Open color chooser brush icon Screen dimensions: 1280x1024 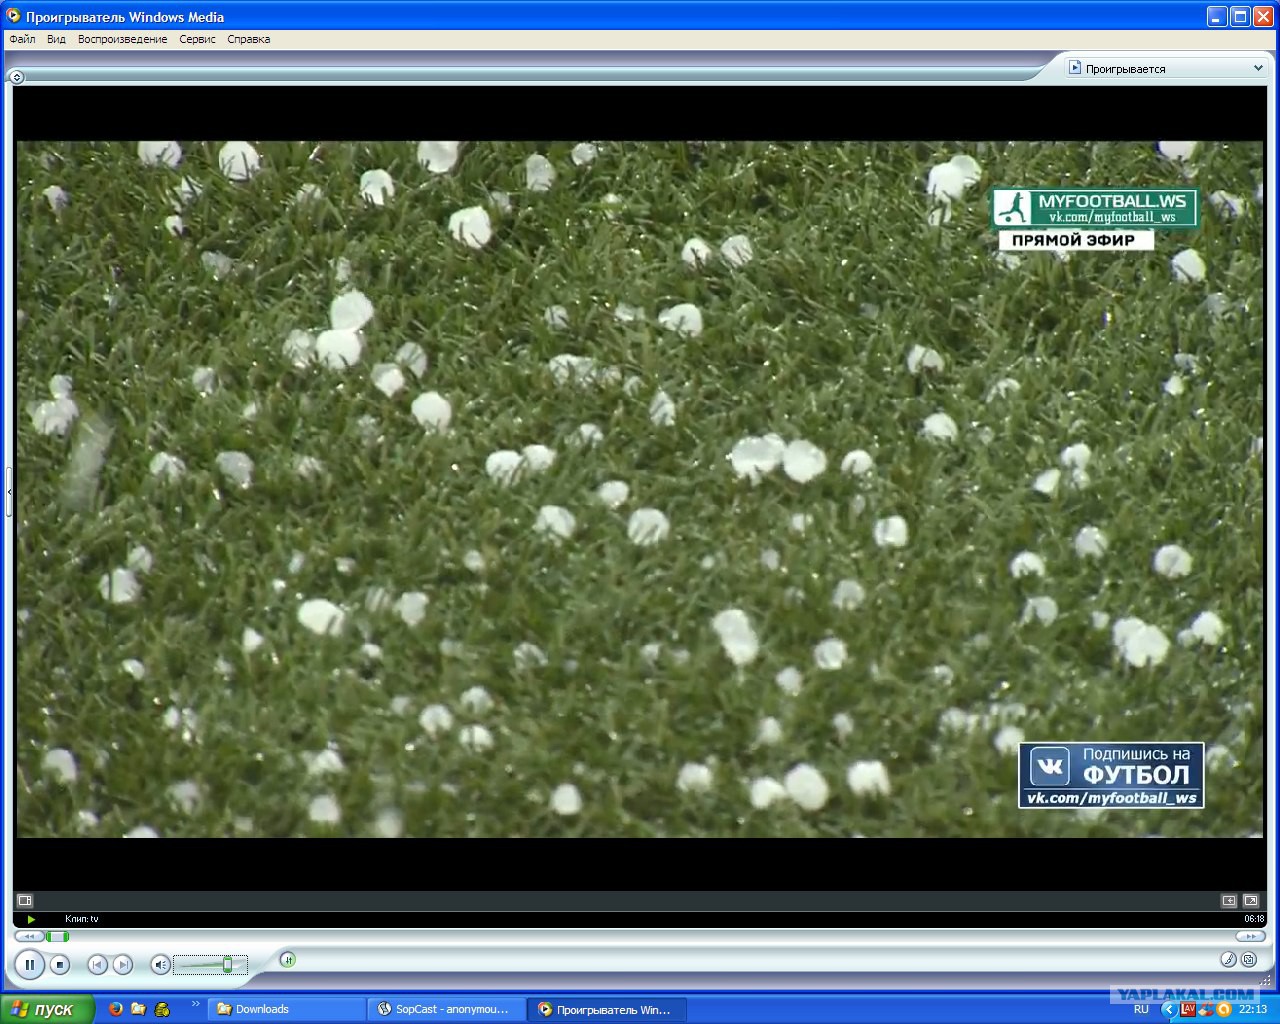[x=1229, y=960]
